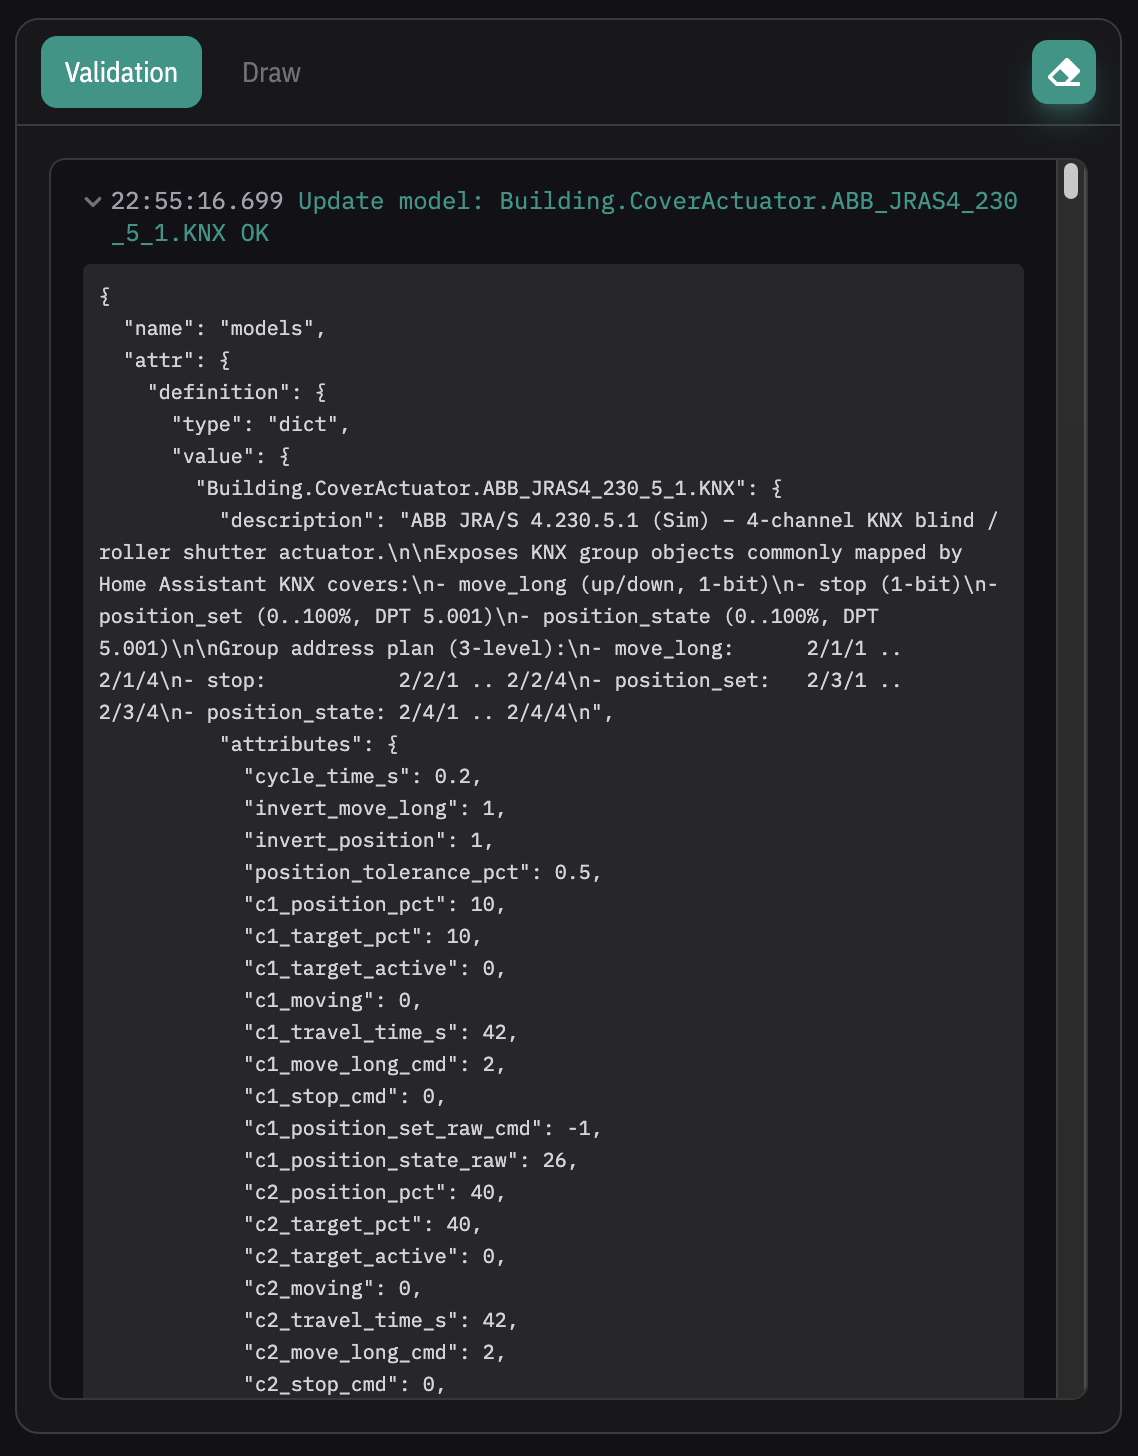Click the "cycle_time_s": 0.2 line
The image size is (1138, 1456).
click(362, 776)
